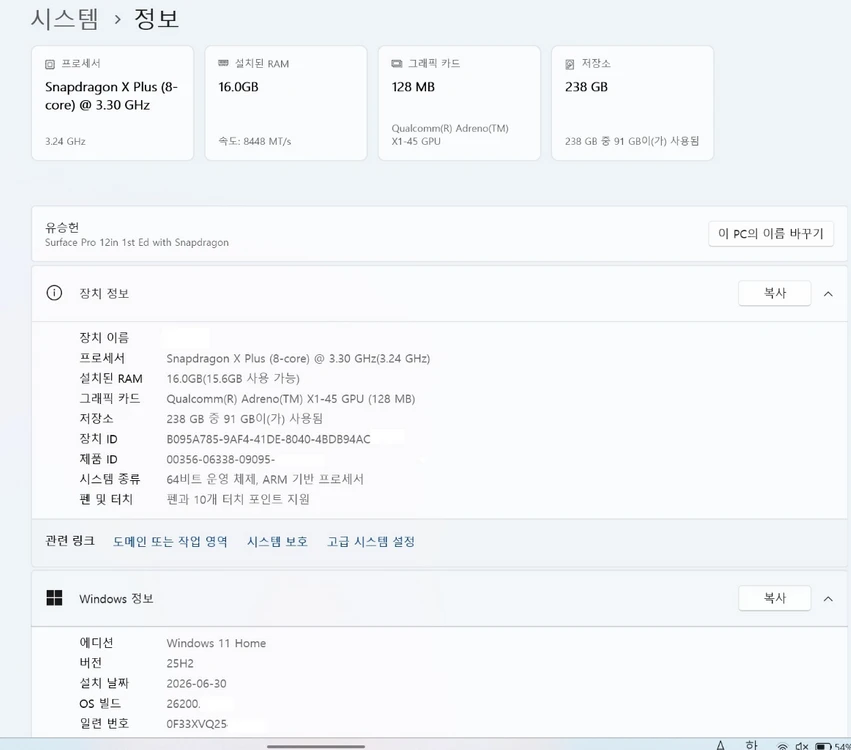This screenshot has height=750, width=851.
Task: Click the processor chip icon in top card
Action: point(49,64)
